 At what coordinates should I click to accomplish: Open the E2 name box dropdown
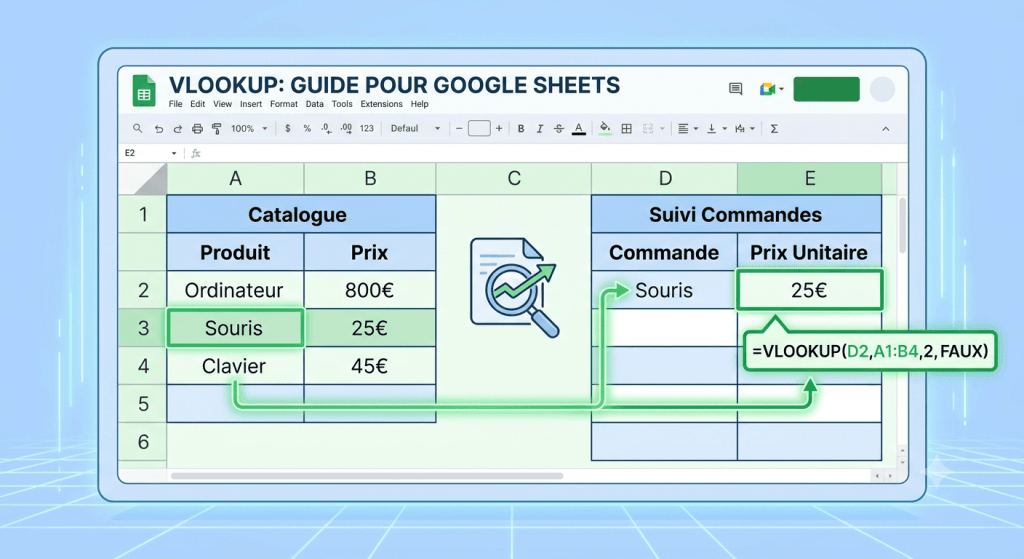(174, 153)
